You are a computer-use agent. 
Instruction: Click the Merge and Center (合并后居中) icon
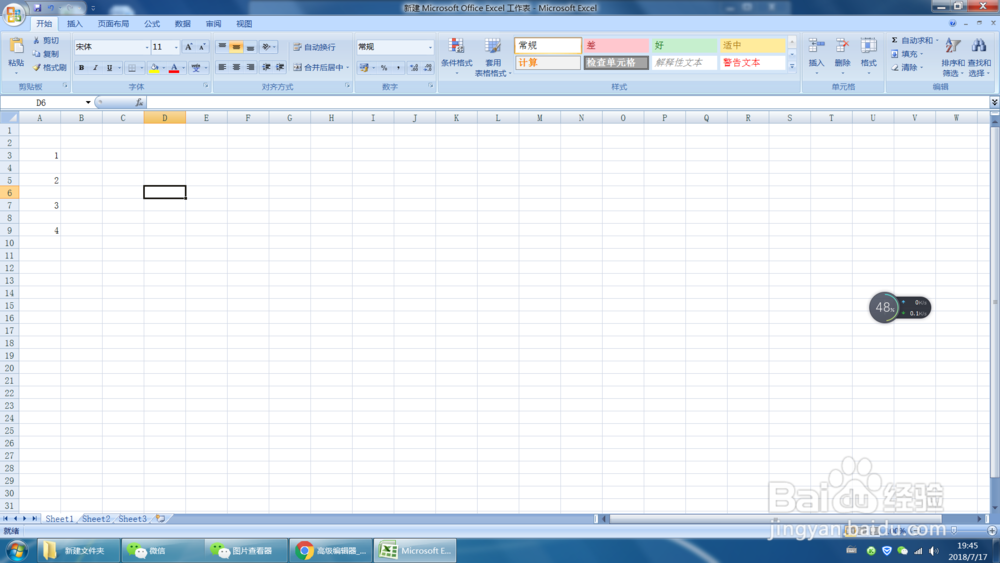click(297, 67)
